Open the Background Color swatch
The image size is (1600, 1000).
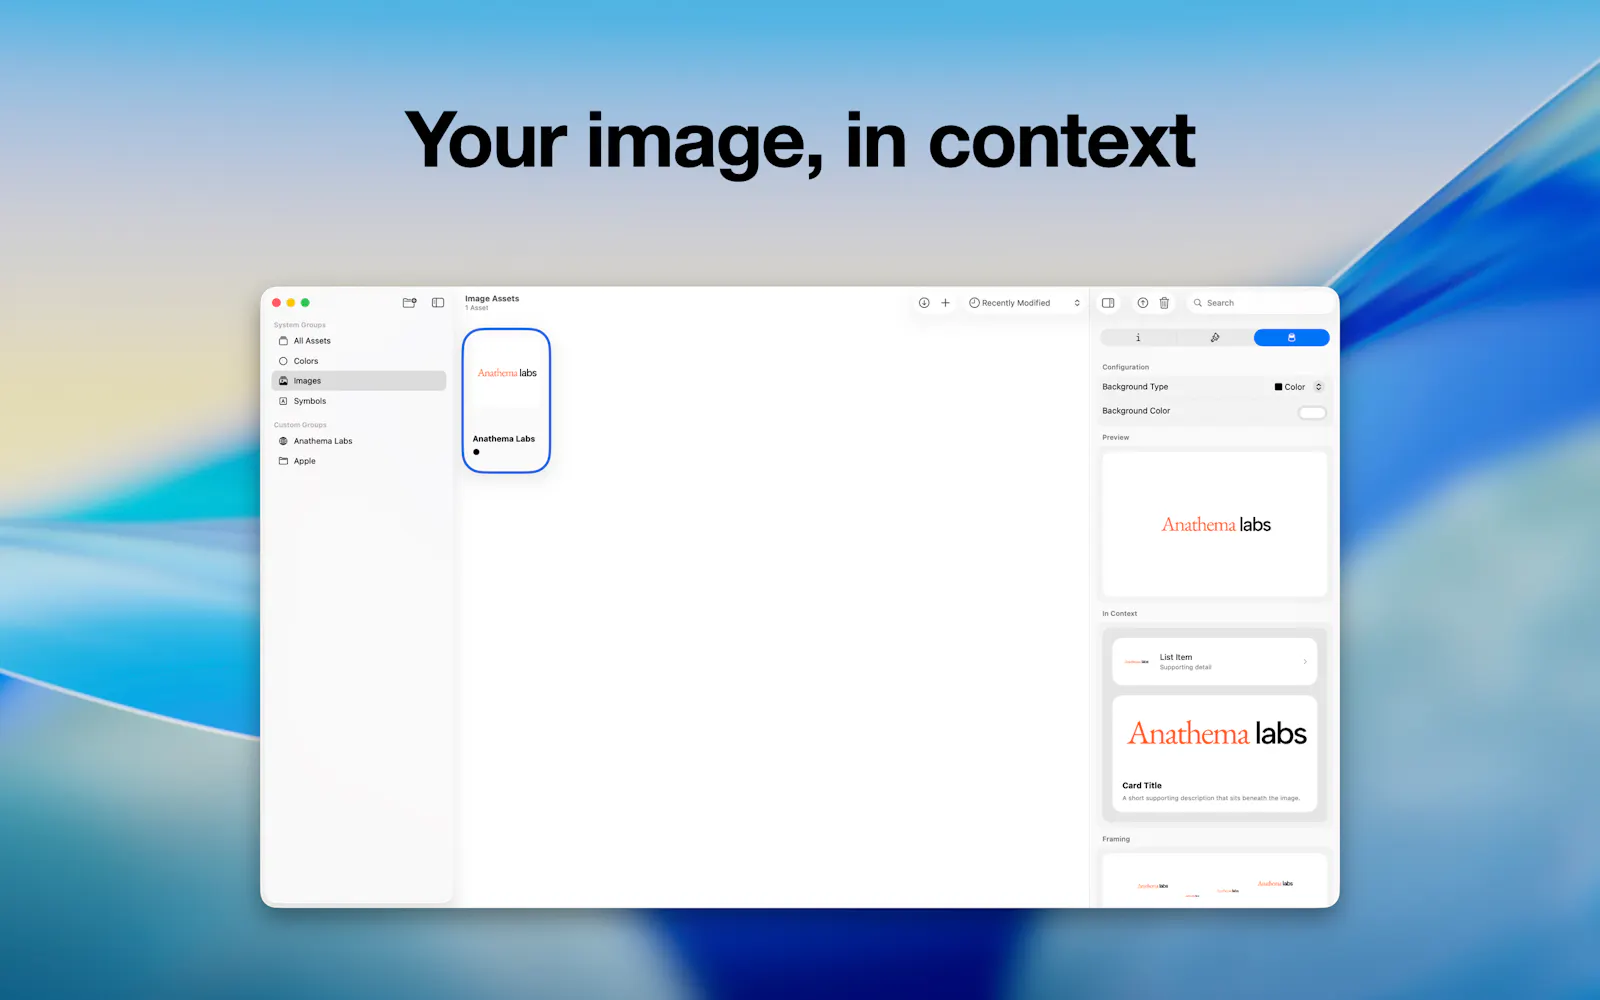tap(1312, 412)
